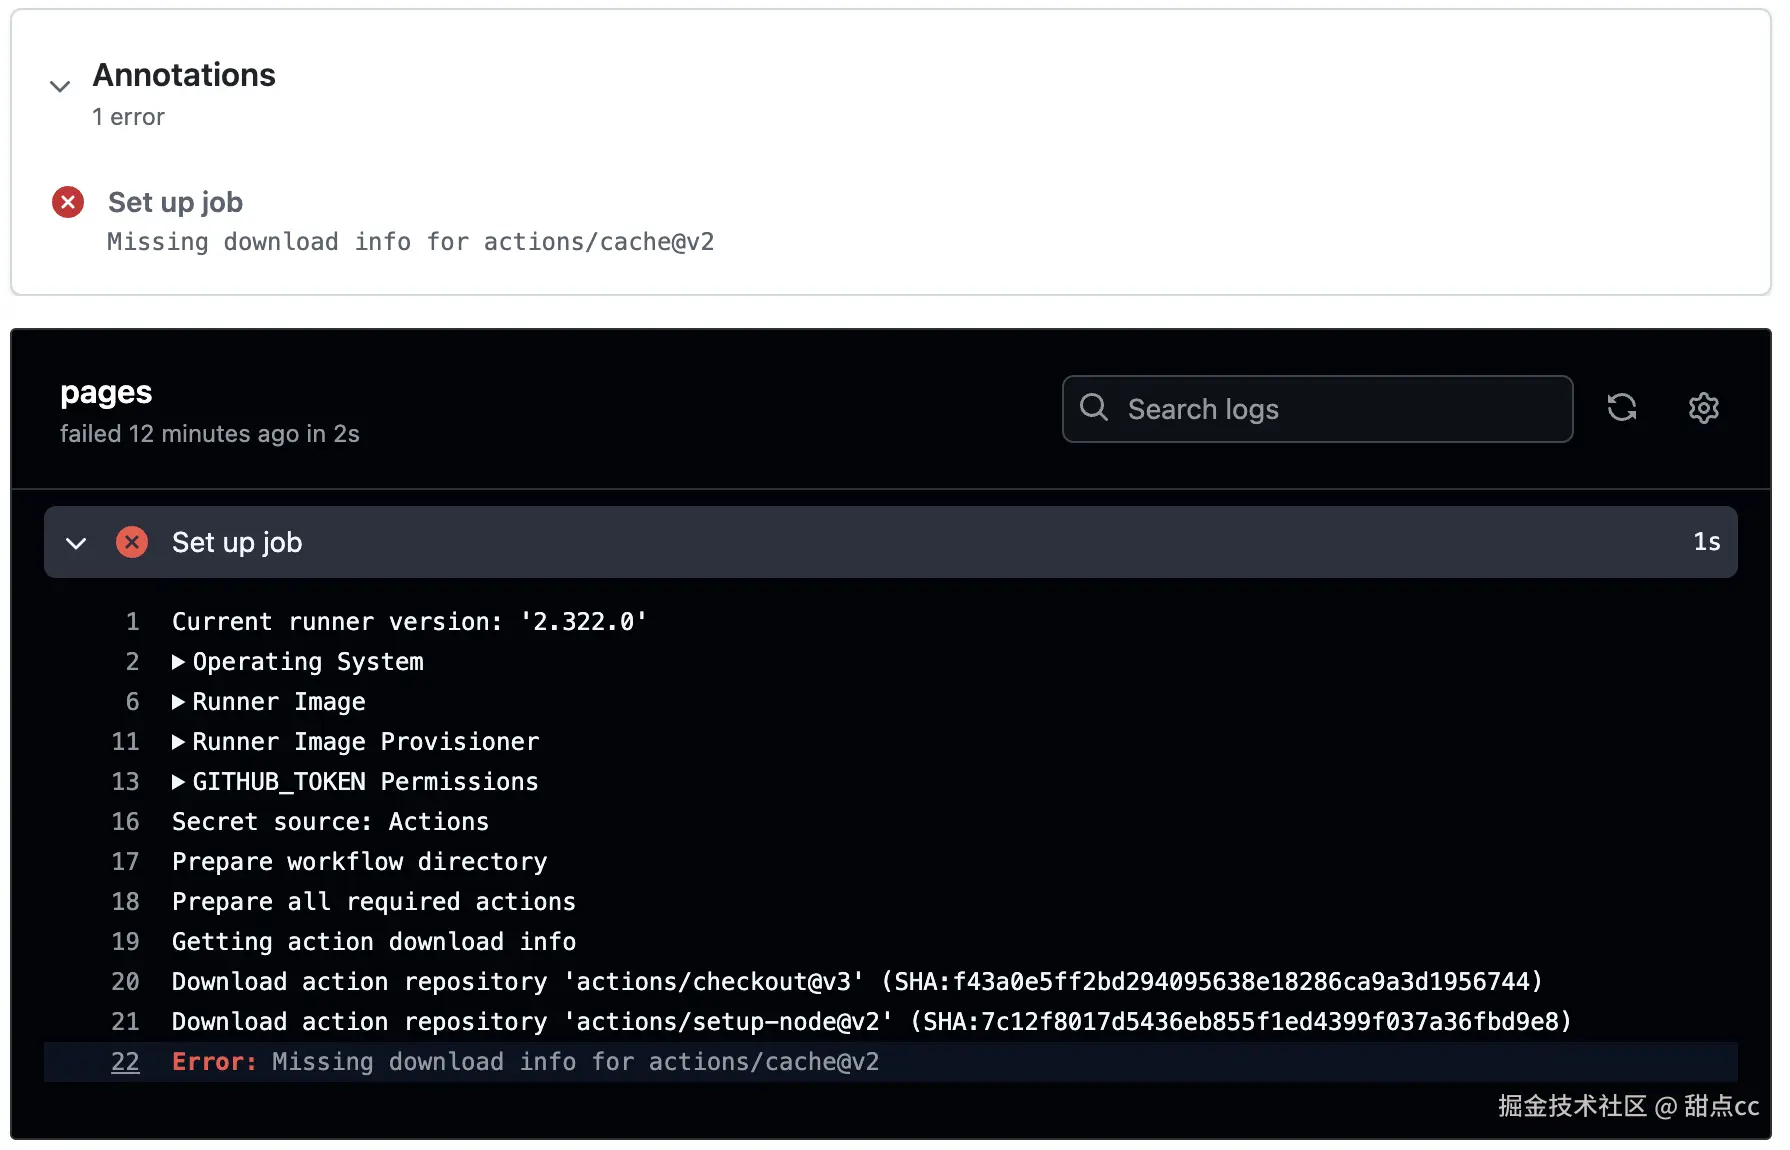The image size is (1790, 1150).
Task: Collapse the Set up job step
Action: (x=76, y=543)
